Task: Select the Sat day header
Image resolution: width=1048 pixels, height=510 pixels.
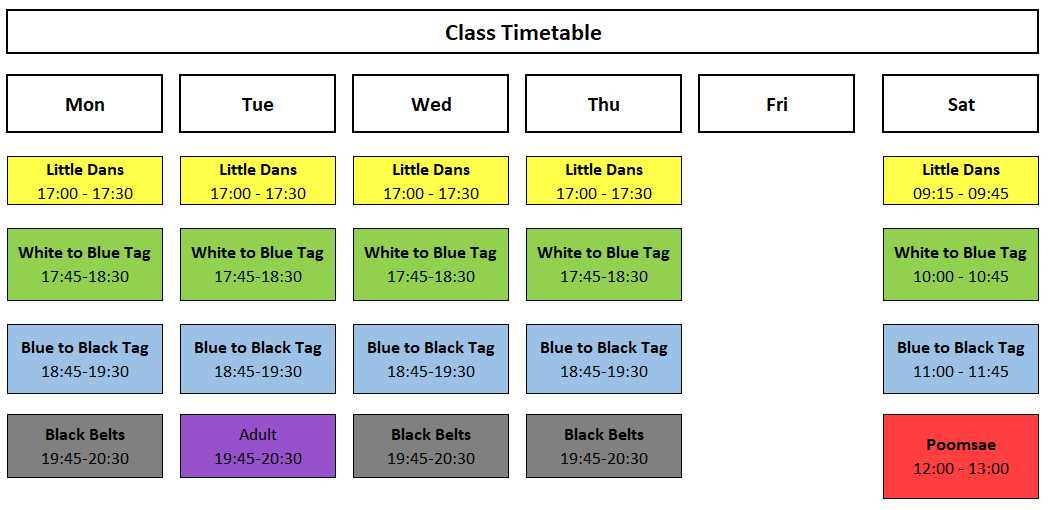Action: coord(960,104)
